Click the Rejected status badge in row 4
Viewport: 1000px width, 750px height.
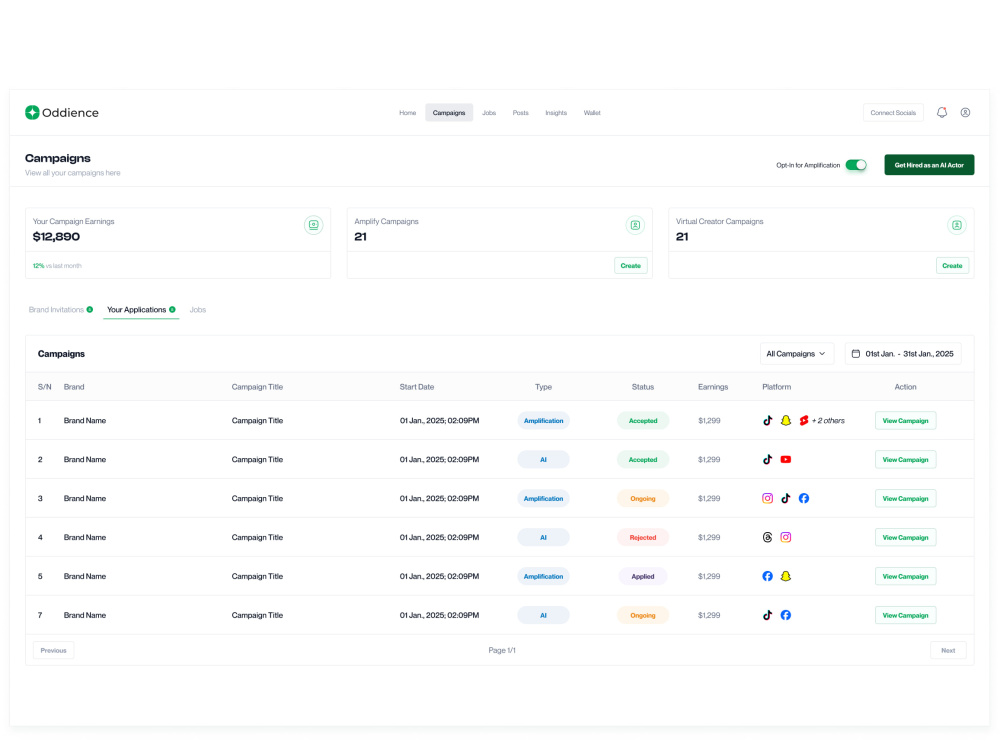point(642,537)
